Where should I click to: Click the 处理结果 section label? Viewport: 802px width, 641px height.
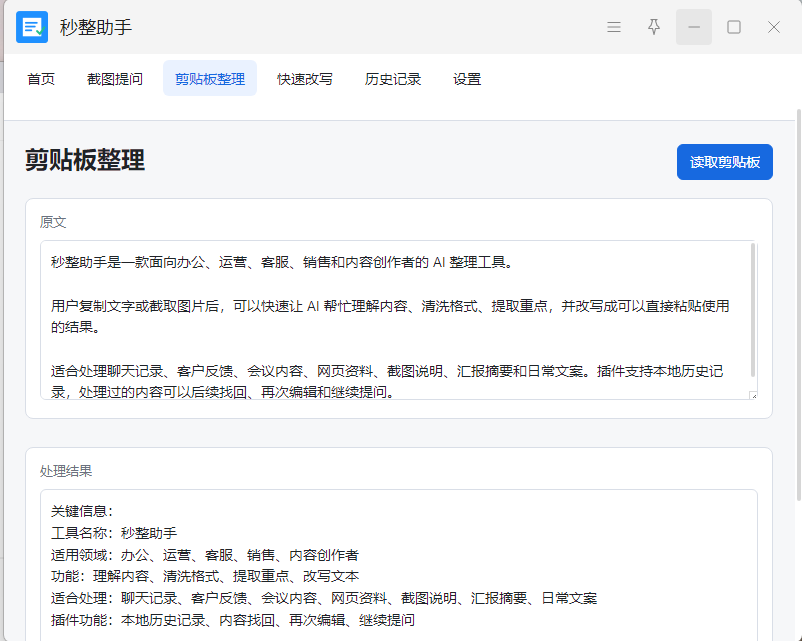pyautogui.click(x=66, y=471)
